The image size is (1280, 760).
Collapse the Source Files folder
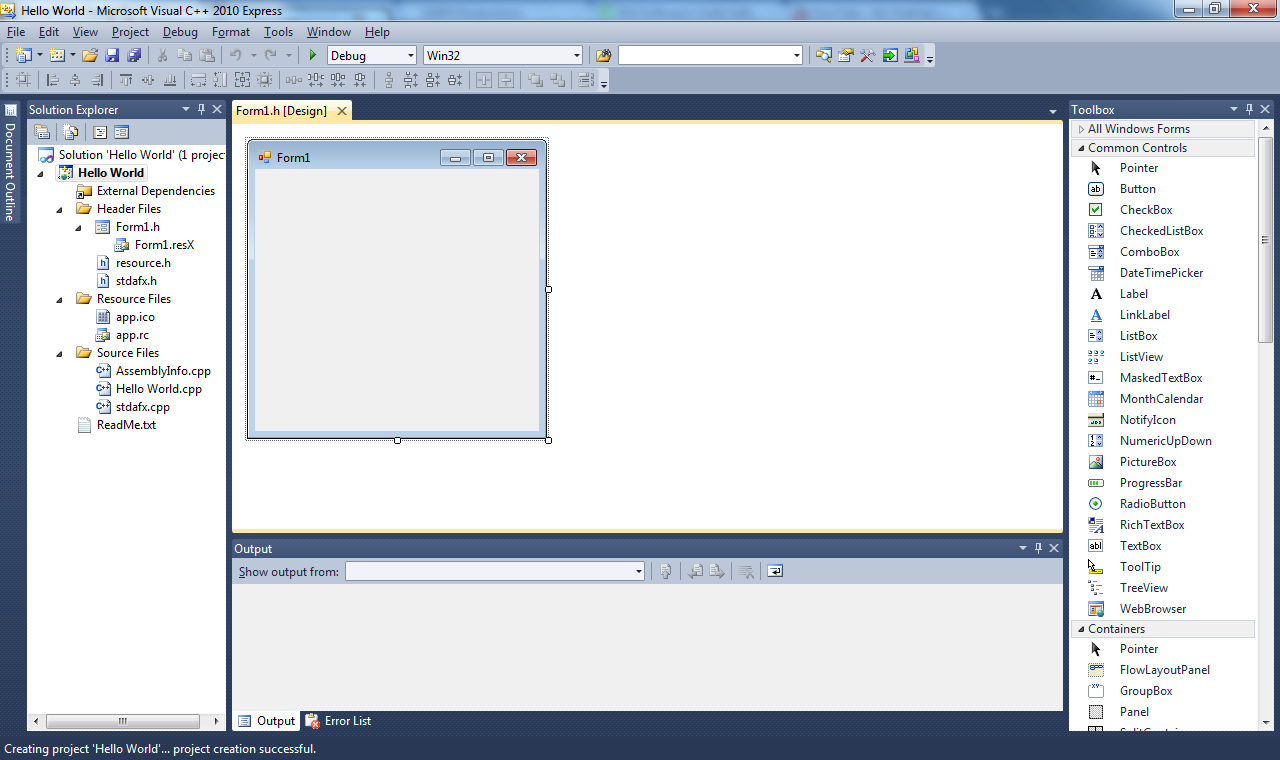pyautogui.click(x=60, y=353)
